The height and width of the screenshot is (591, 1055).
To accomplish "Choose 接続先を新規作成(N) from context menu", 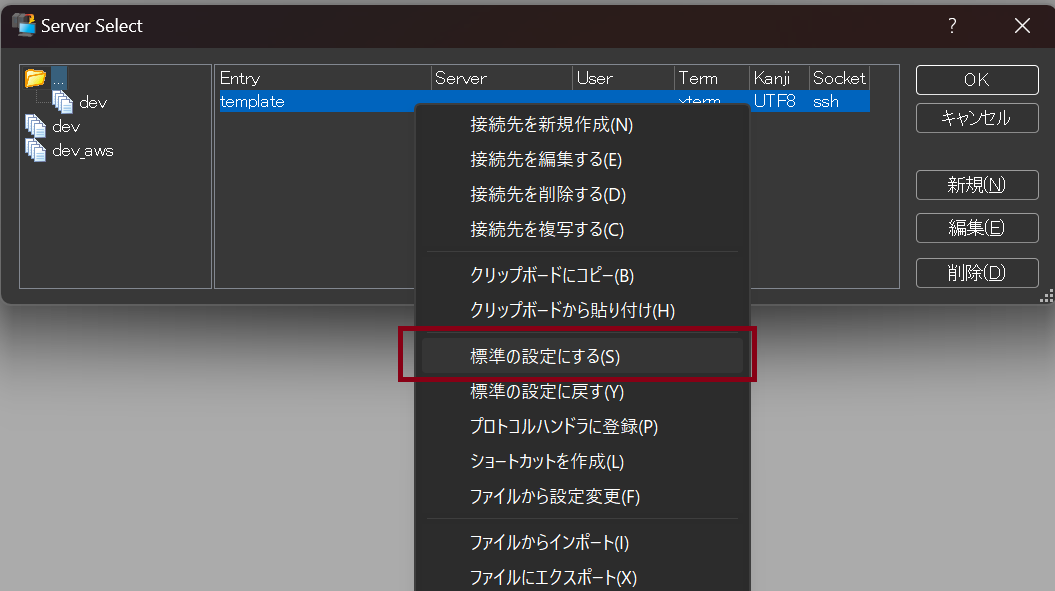I will click(x=551, y=125).
